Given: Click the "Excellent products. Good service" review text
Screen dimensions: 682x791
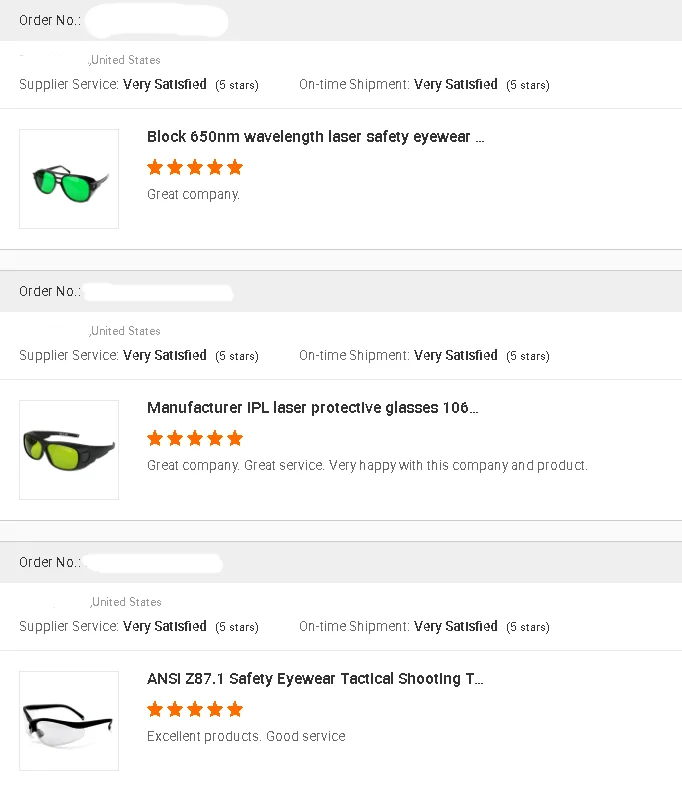Looking at the screenshot, I should click(246, 736).
